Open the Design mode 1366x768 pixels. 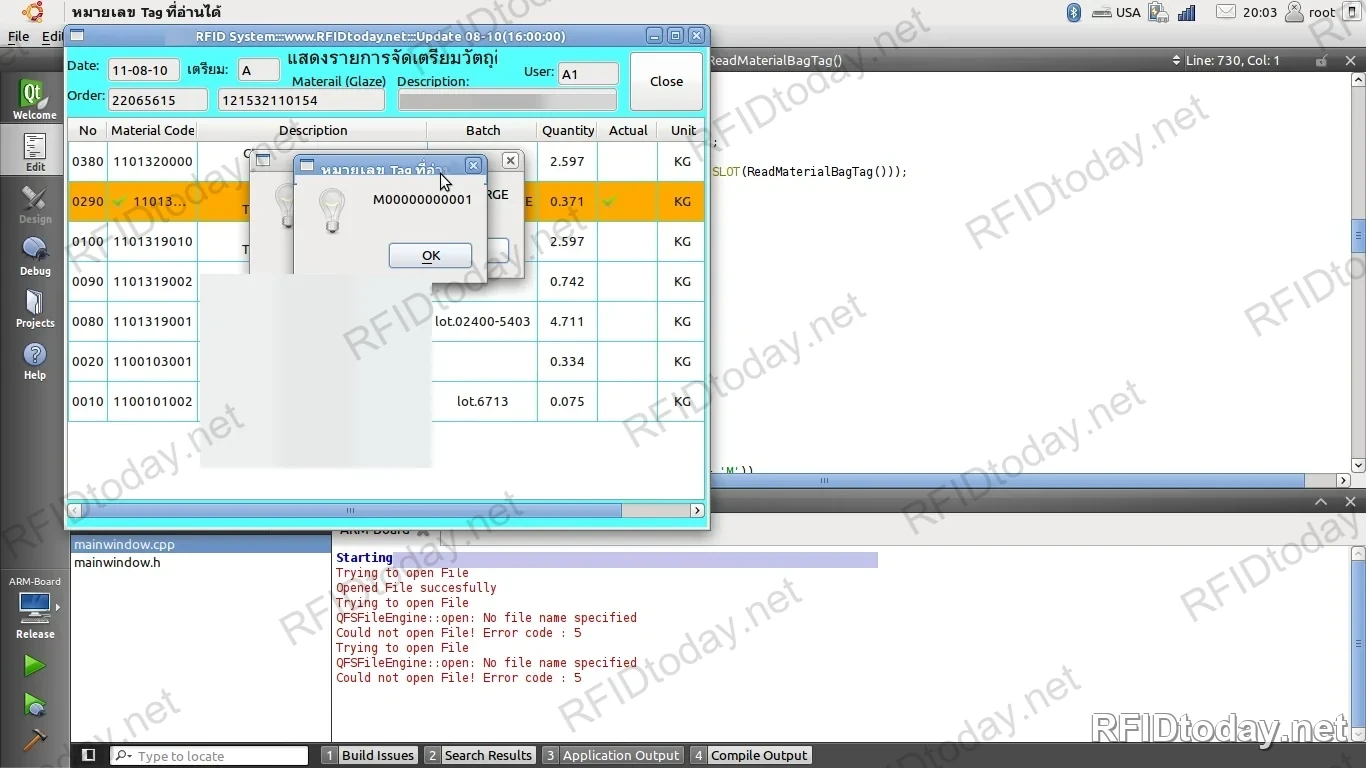click(34, 204)
